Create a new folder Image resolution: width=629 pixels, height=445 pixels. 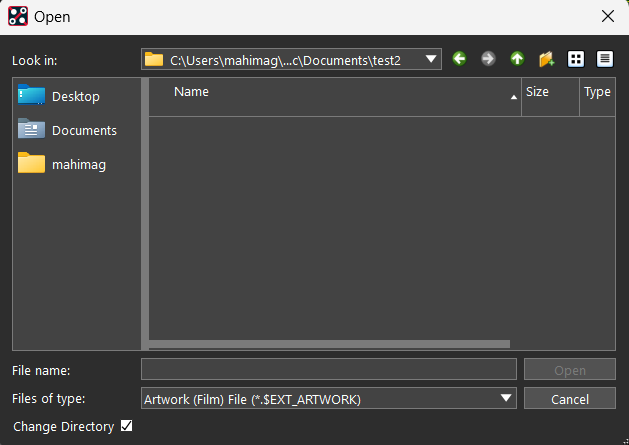[x=546, y=59]
